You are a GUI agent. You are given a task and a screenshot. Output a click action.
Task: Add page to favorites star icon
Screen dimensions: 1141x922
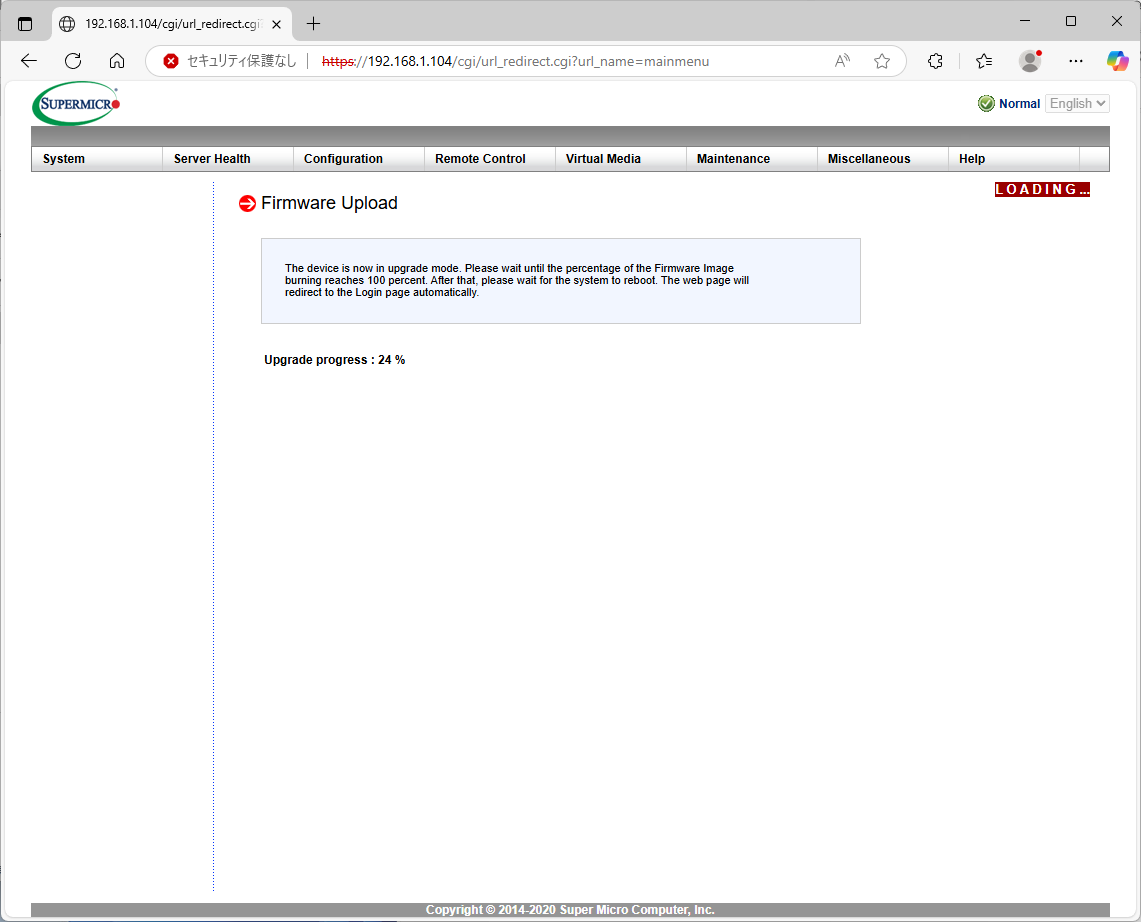(881, 61)
